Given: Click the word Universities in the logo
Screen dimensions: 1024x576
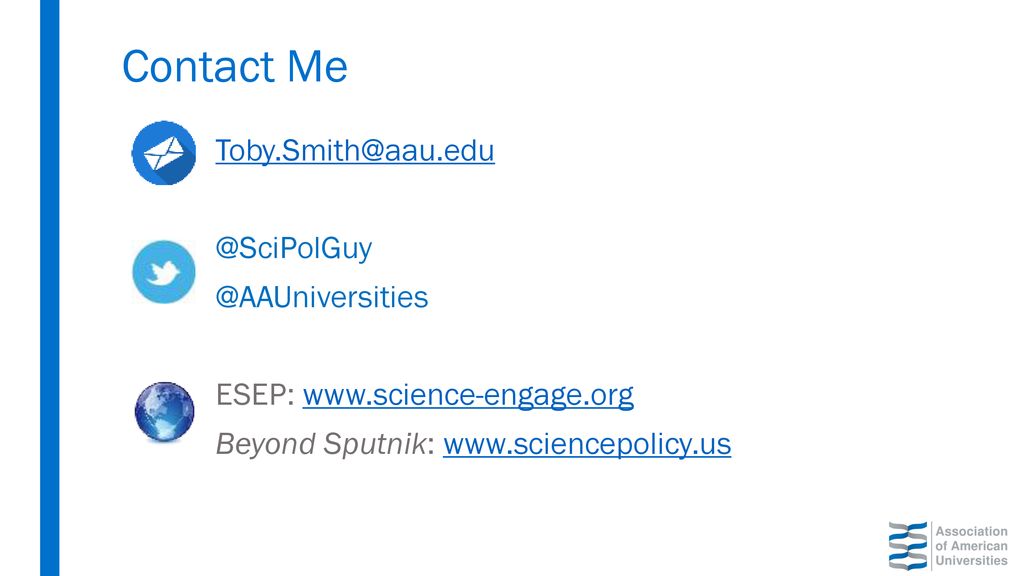Looking at the screenshot, I should click(x=972, y=560).
